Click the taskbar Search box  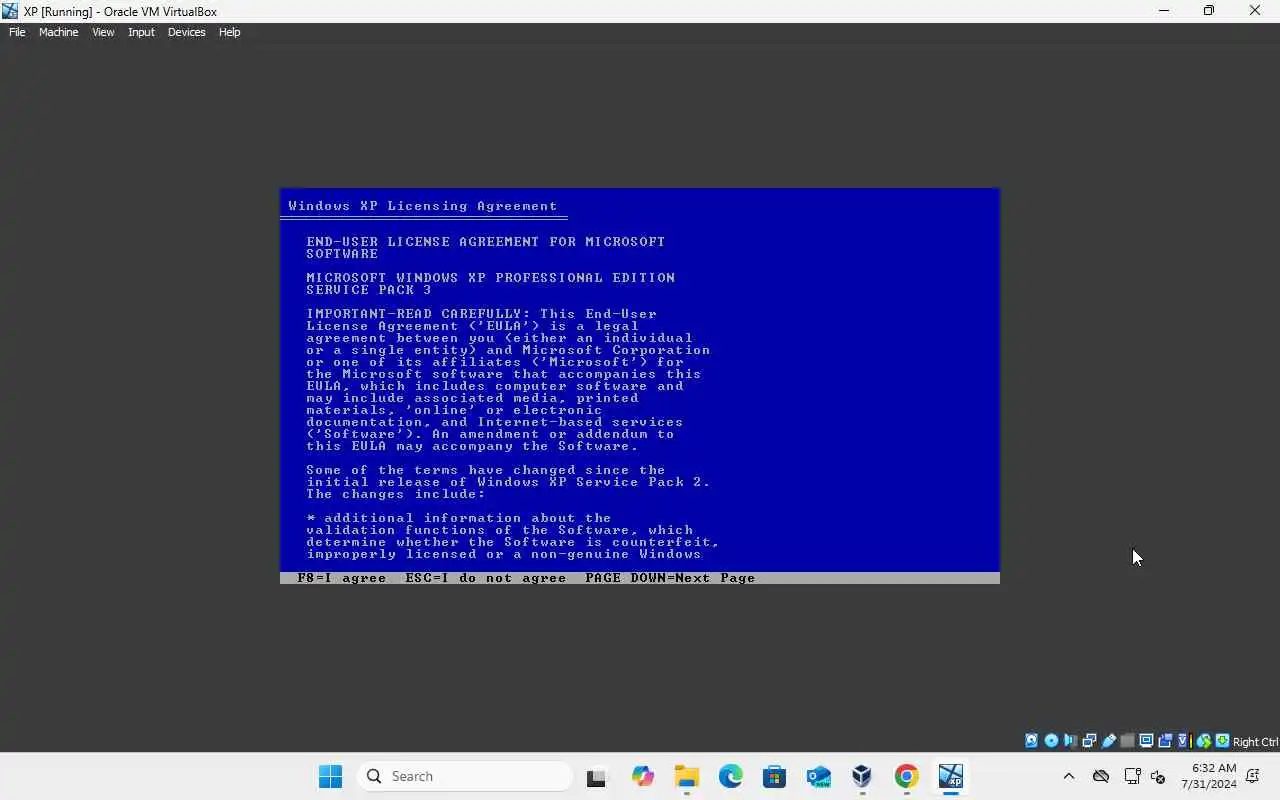(464, 776)
